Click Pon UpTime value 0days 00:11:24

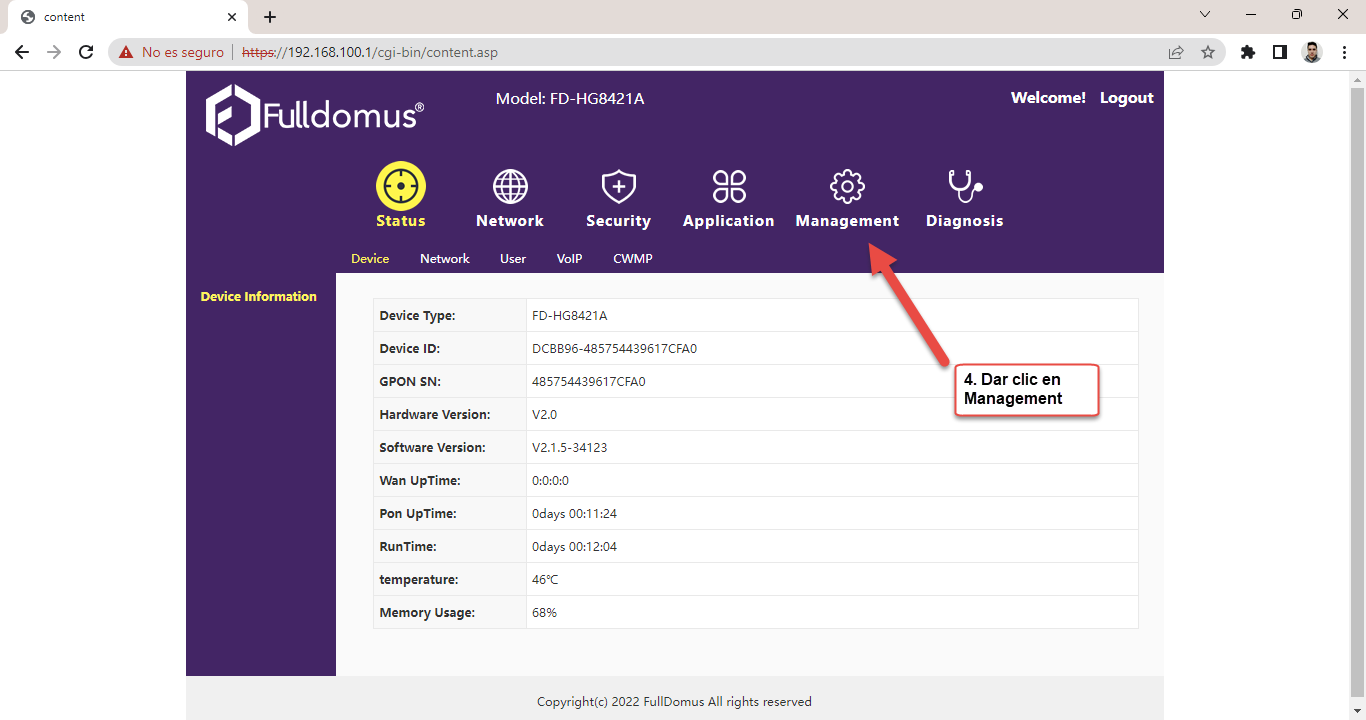(x=574, y=513)
